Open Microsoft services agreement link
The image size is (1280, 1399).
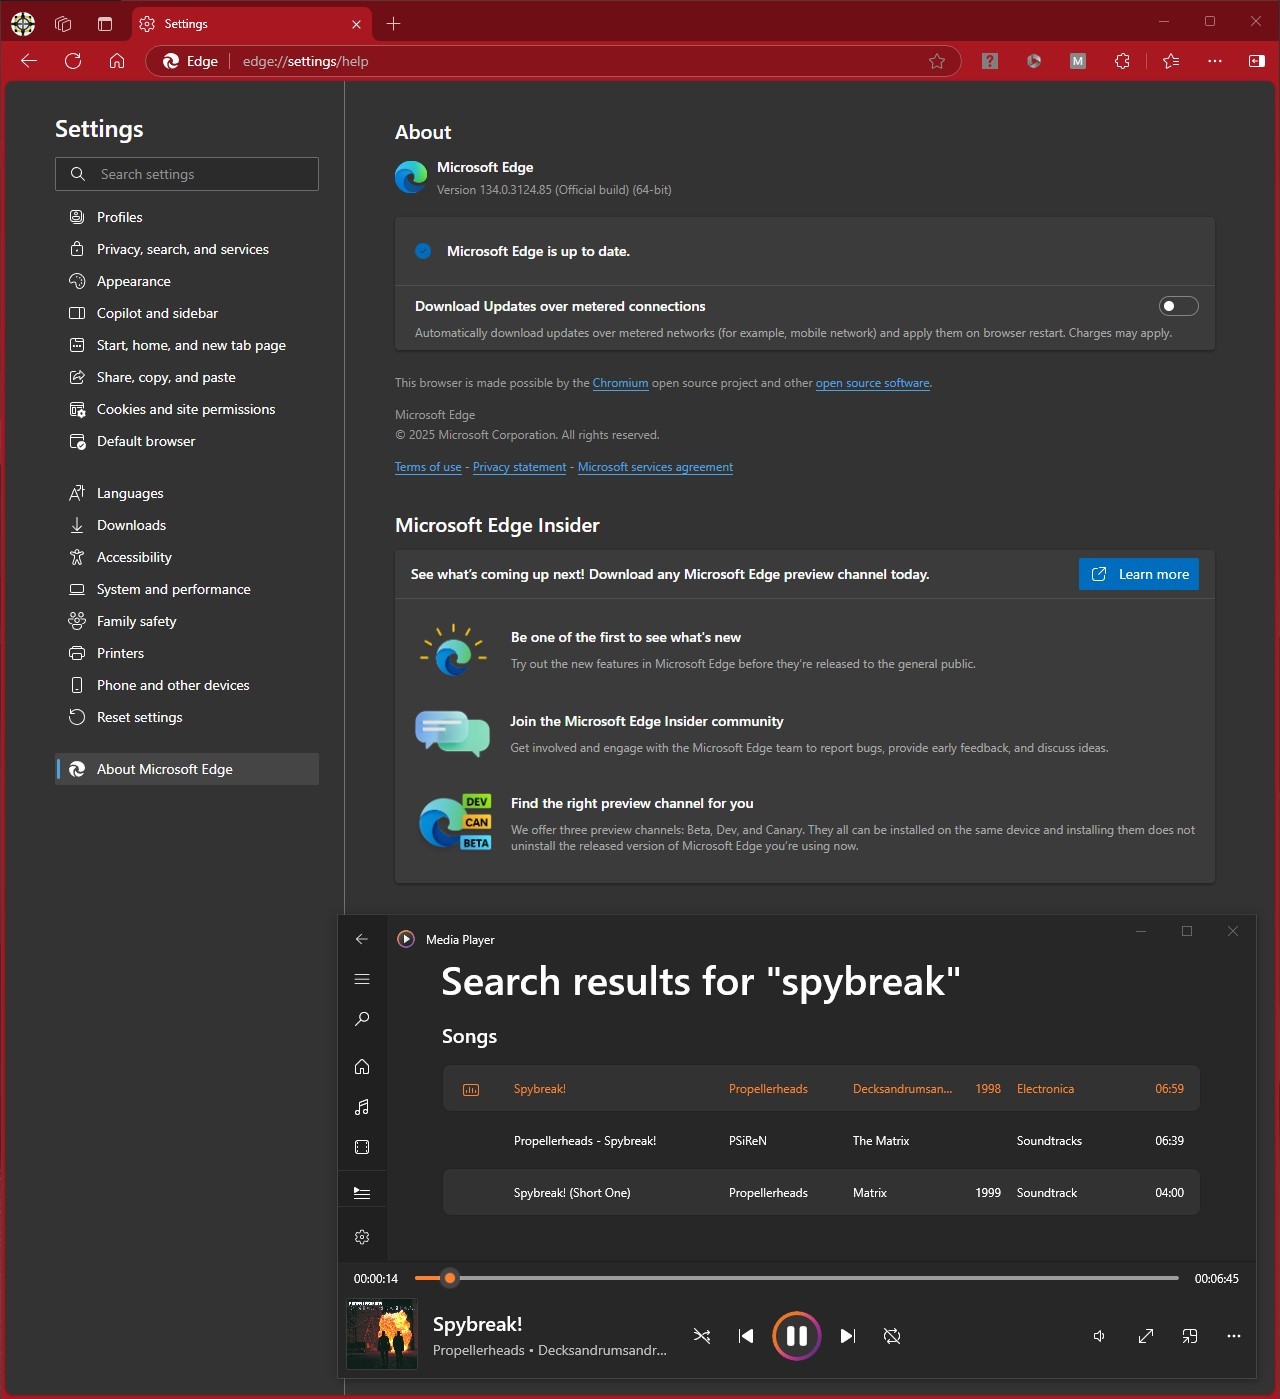(x=655, y=467)
